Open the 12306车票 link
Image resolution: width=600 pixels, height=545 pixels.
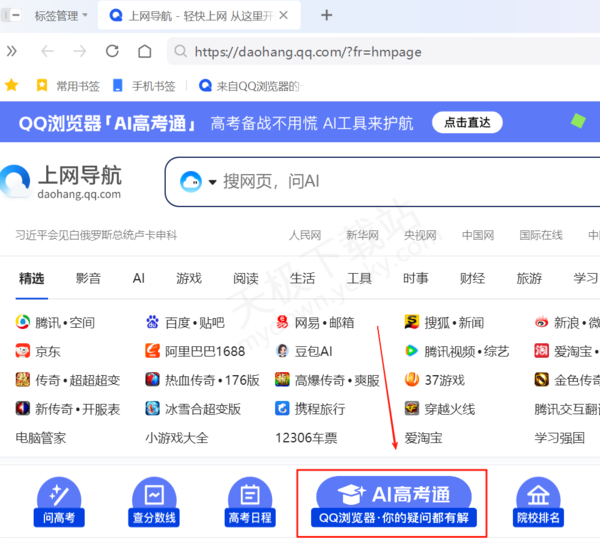click(307, 438)
